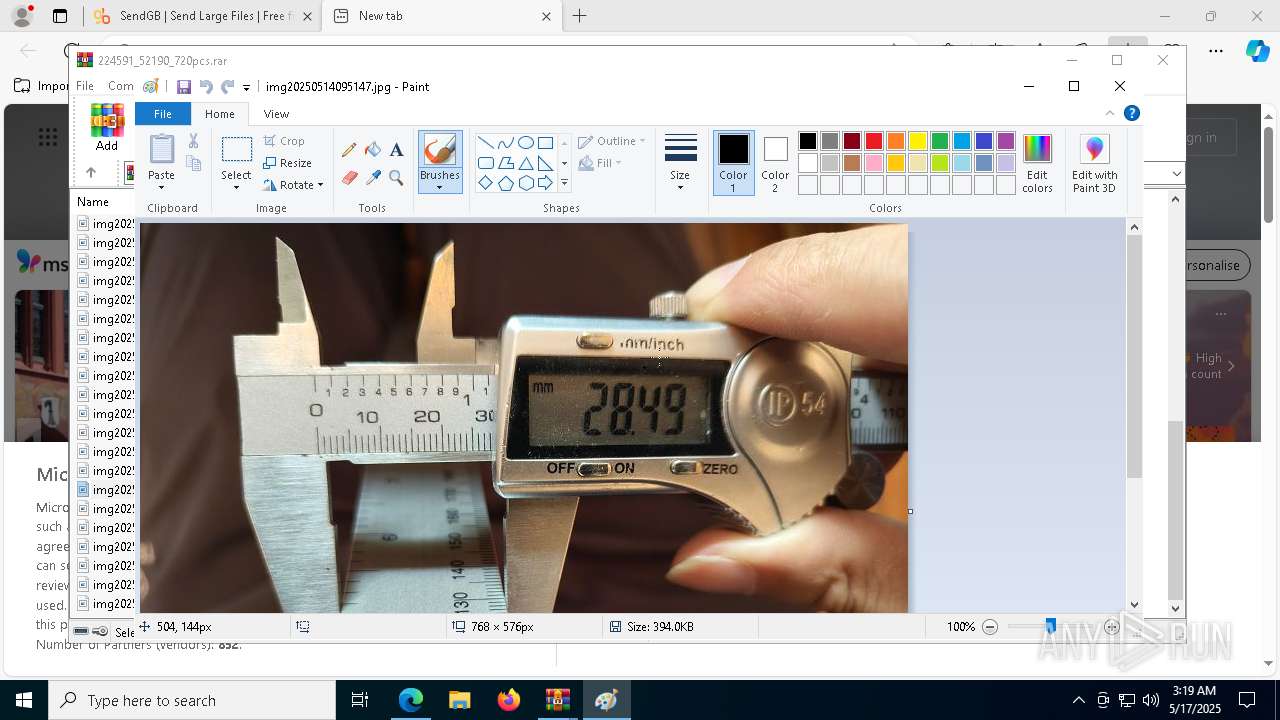This screenshot has width=1280, height=720.
Task: Open WinRAR File menu
Action: [x=85, y=86]
